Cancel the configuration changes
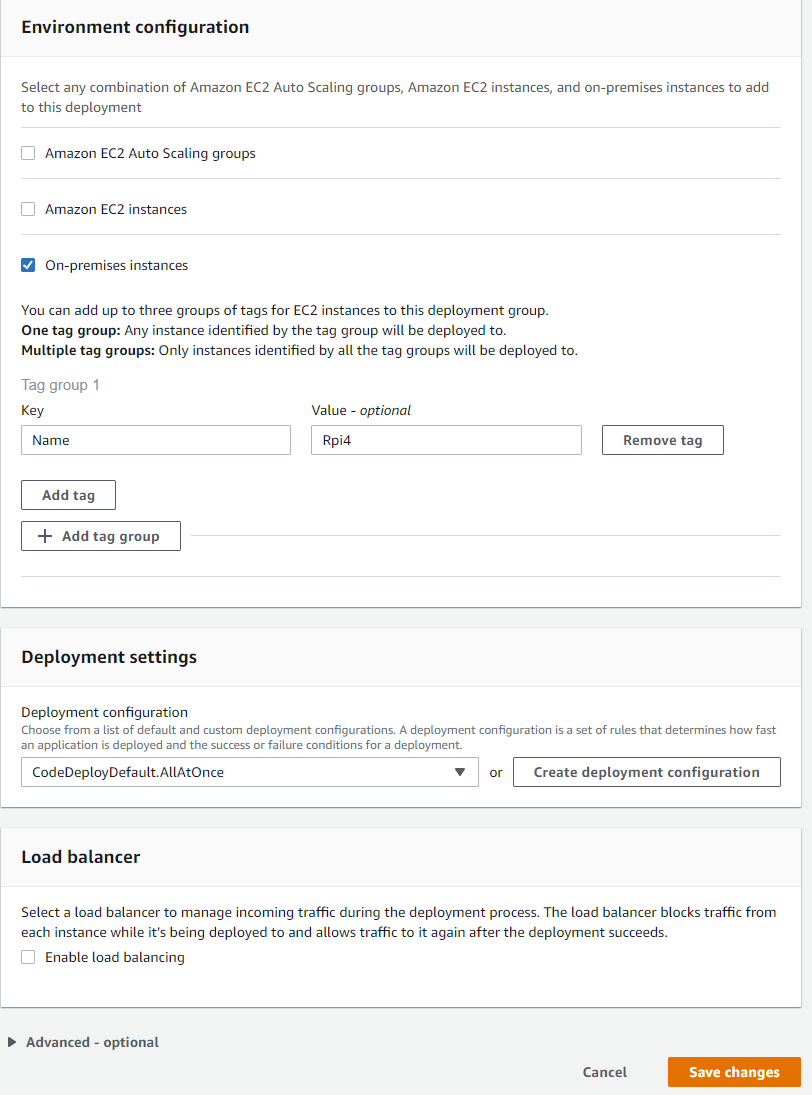The height and width of the screenshot is (1095, 812). [x=604, y=1071]
